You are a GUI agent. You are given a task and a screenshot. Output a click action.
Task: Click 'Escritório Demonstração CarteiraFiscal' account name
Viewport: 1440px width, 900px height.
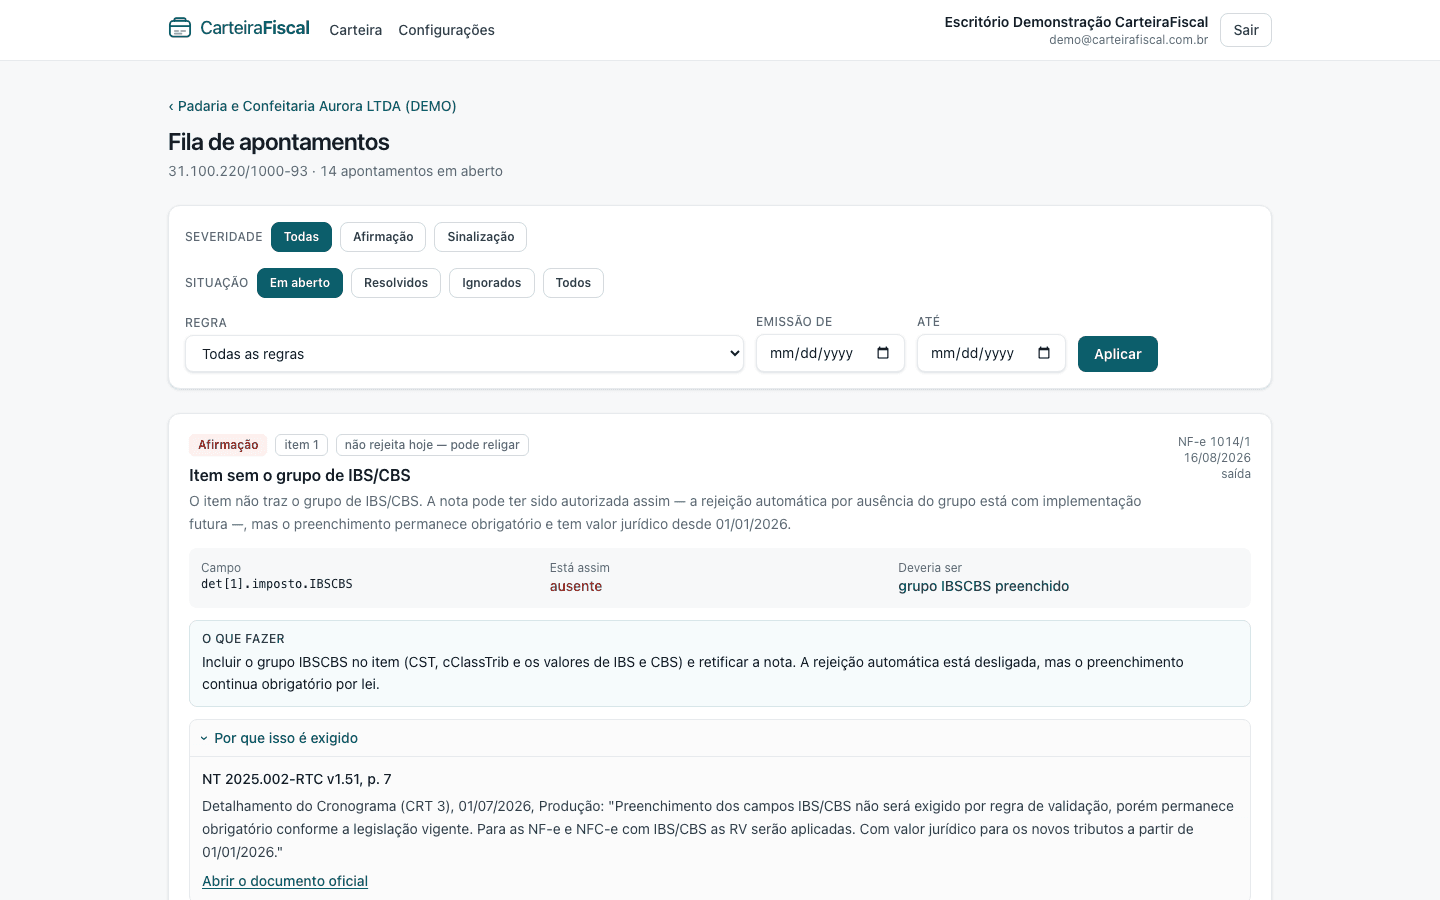(x=1076, y=22)
